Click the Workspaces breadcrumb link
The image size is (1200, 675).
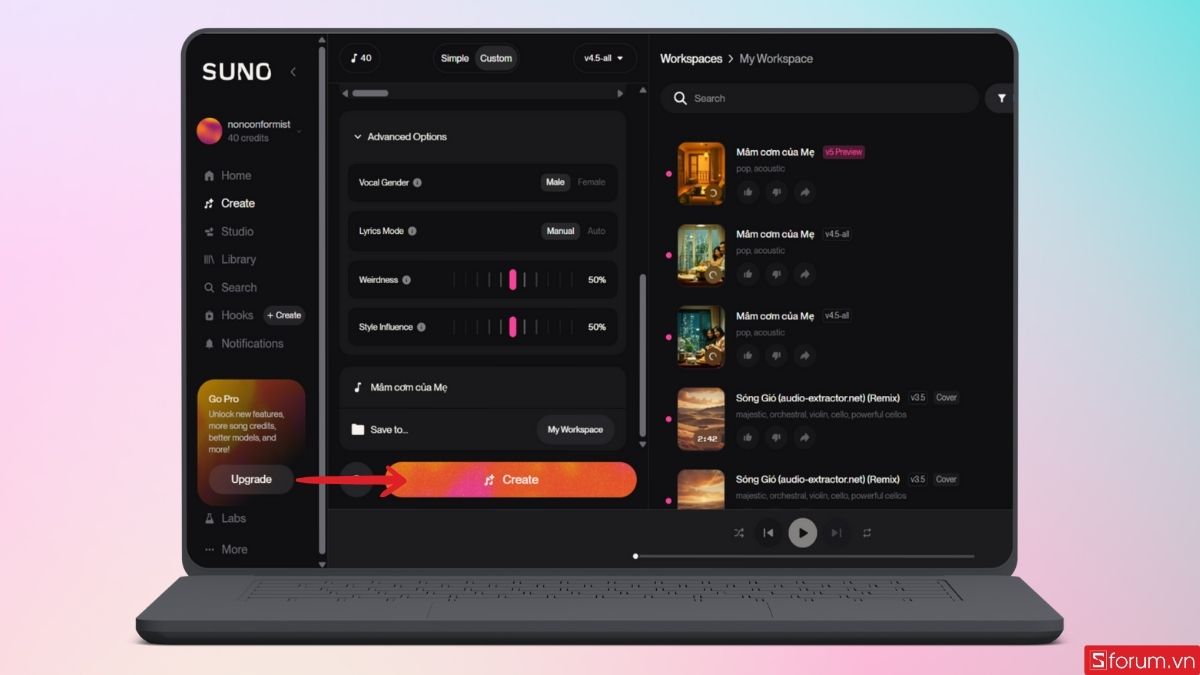pyautogui.click(x=691, y=59)
